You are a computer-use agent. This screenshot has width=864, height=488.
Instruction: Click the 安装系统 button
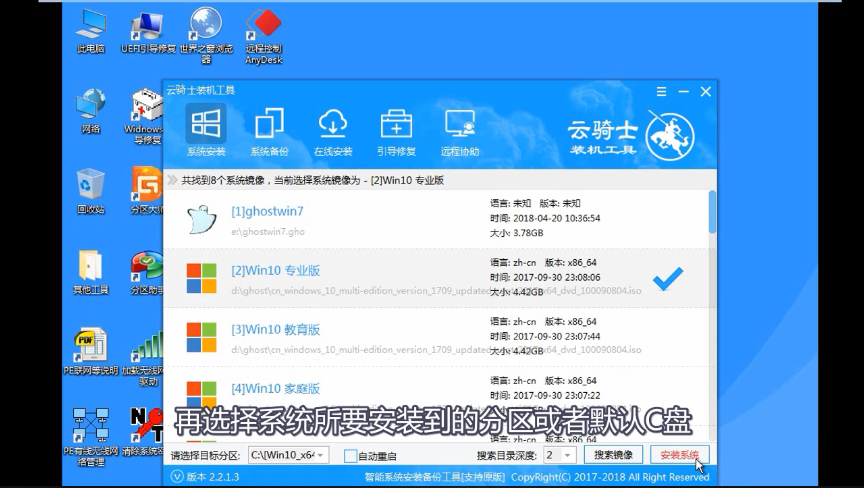pos(679,455)
